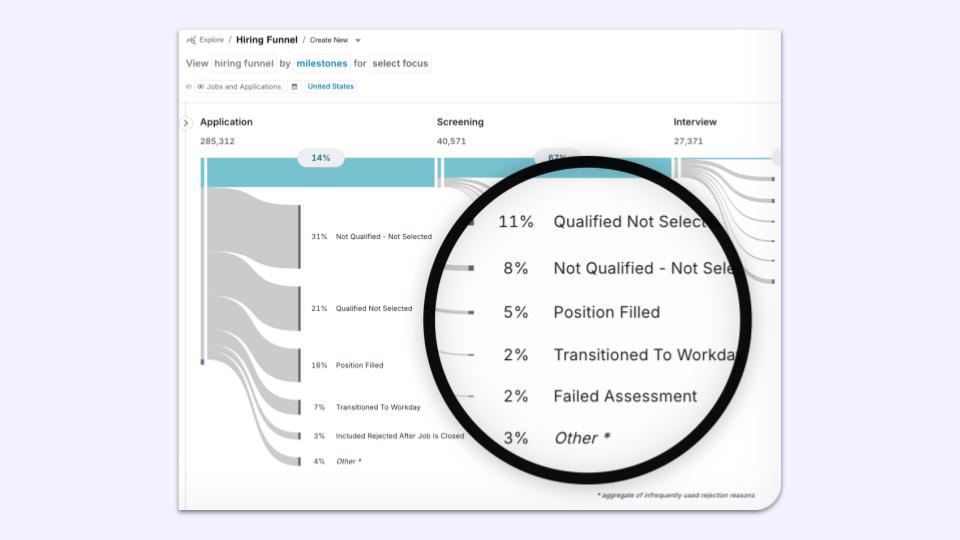The width and height of the screenshot is (960, 540).
Task: Click the 3% Other * magnified row
Action: 557,438
